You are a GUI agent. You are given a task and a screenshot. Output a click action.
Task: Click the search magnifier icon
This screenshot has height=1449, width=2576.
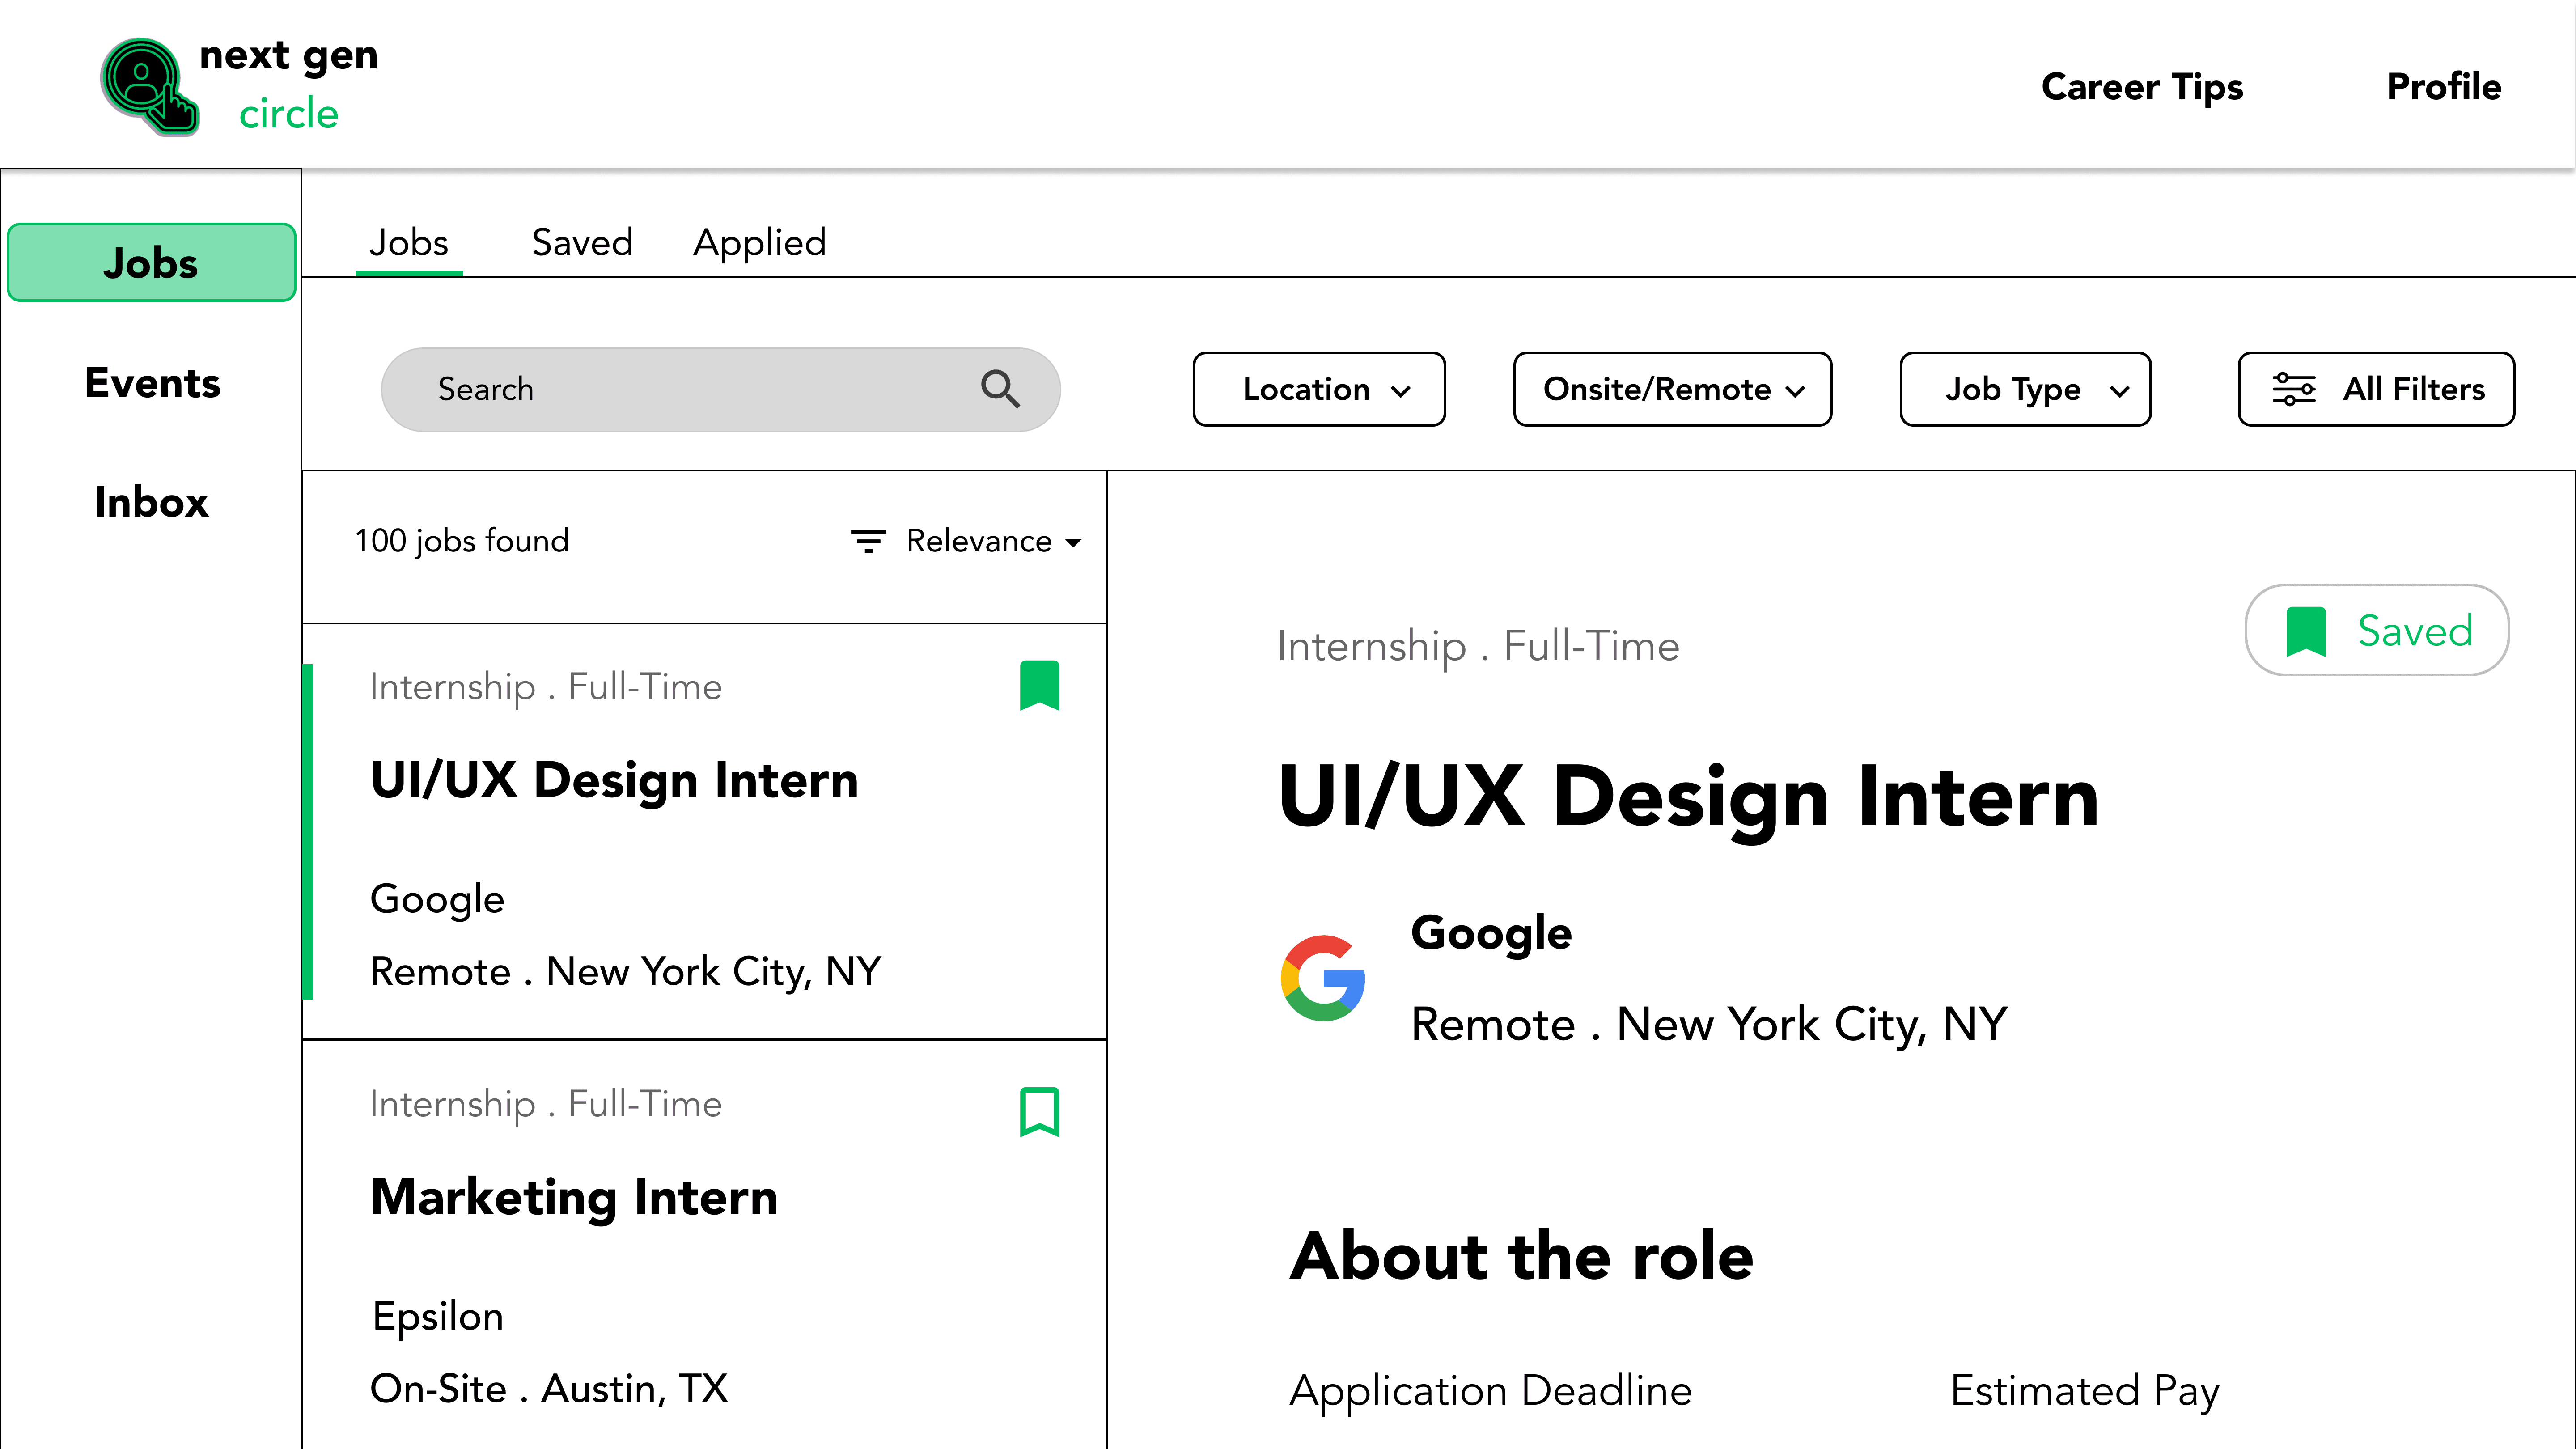tap(1000, 389)
